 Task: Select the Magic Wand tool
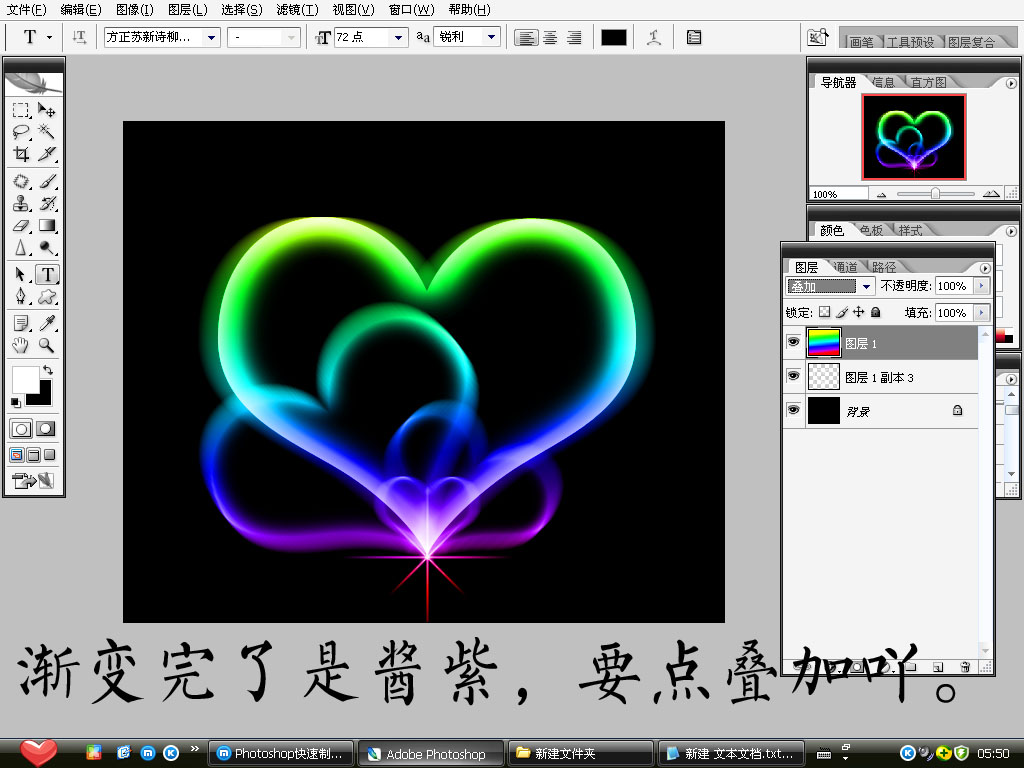click(x=46, y=132)
